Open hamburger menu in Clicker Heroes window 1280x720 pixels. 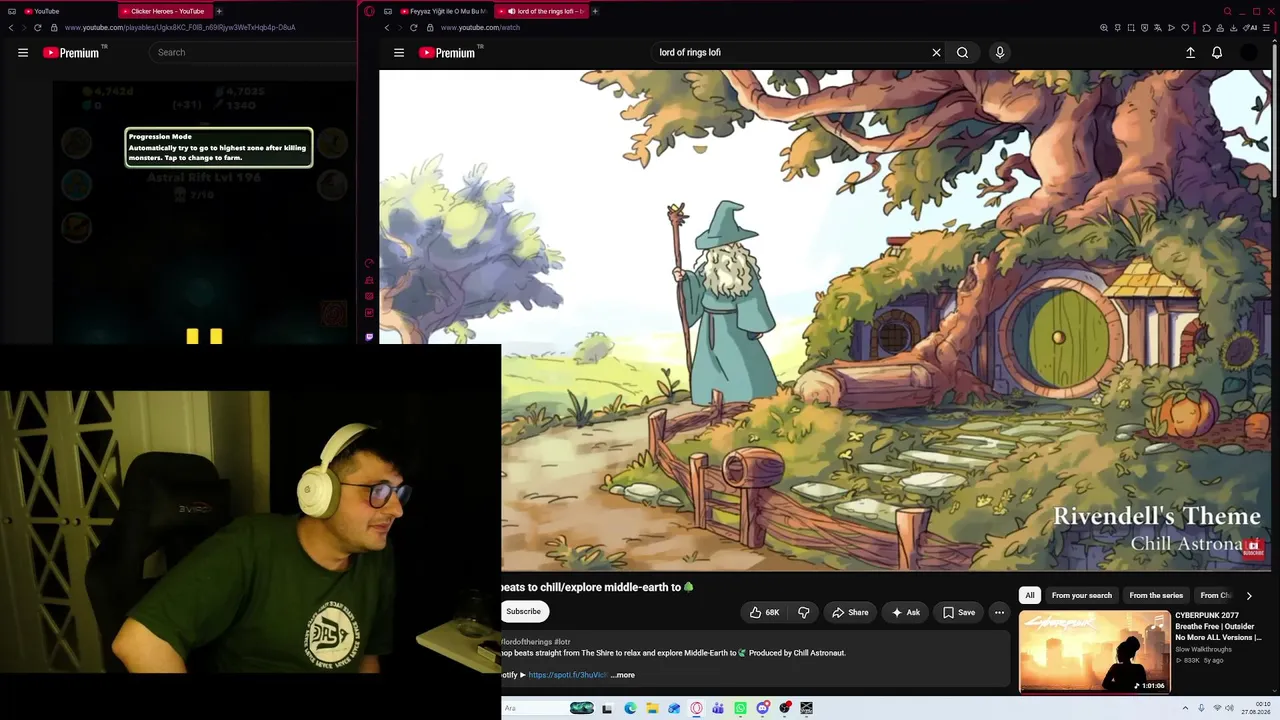point(23,53)
